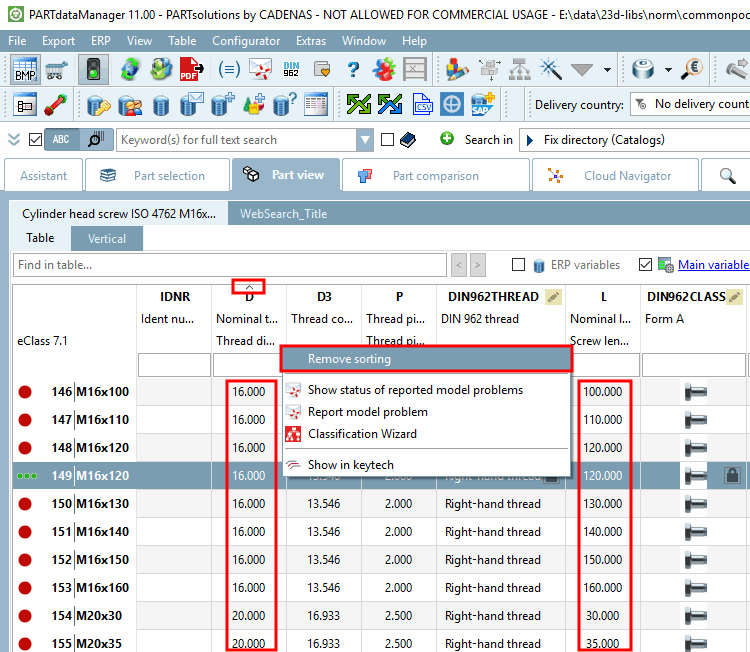Image resolution: width=750 pixels, height=652 pixels.
Task: Click the magnifier with euro price icon
Action: point(692,69)
